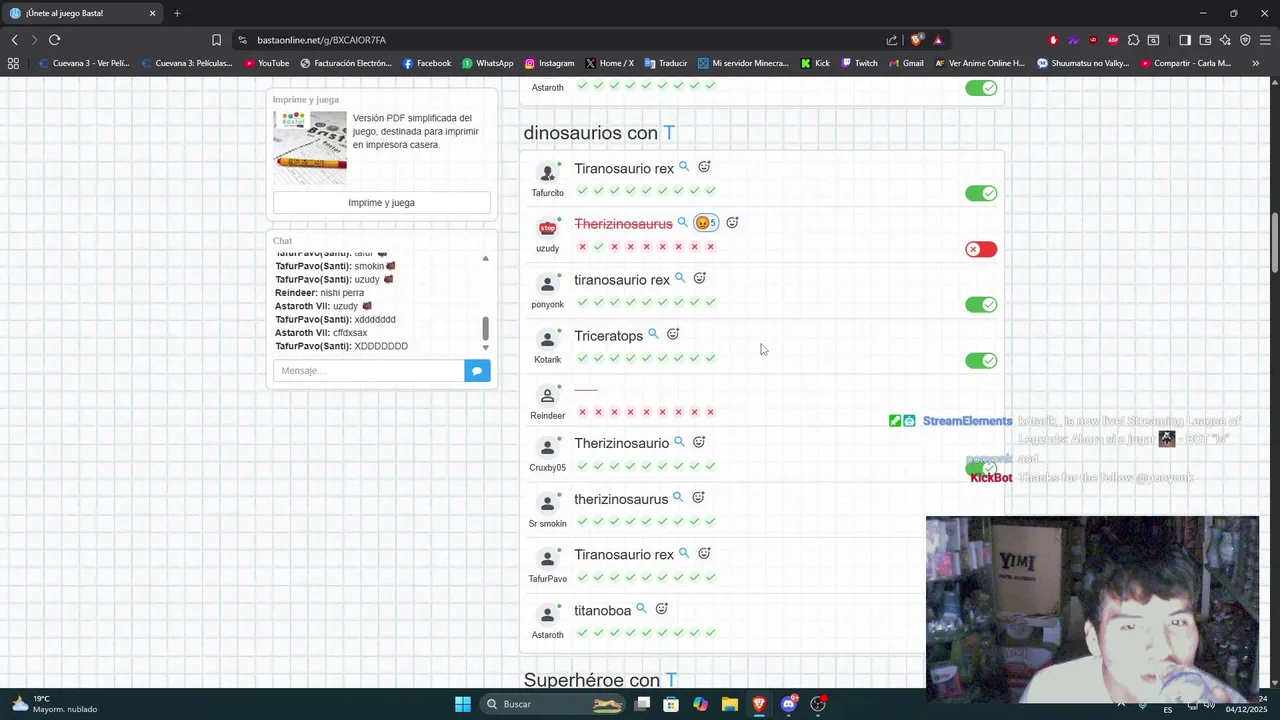Screen dimensions: 1280x720
Task: Send chat message with blue button
Action: (x=477, y=371)
